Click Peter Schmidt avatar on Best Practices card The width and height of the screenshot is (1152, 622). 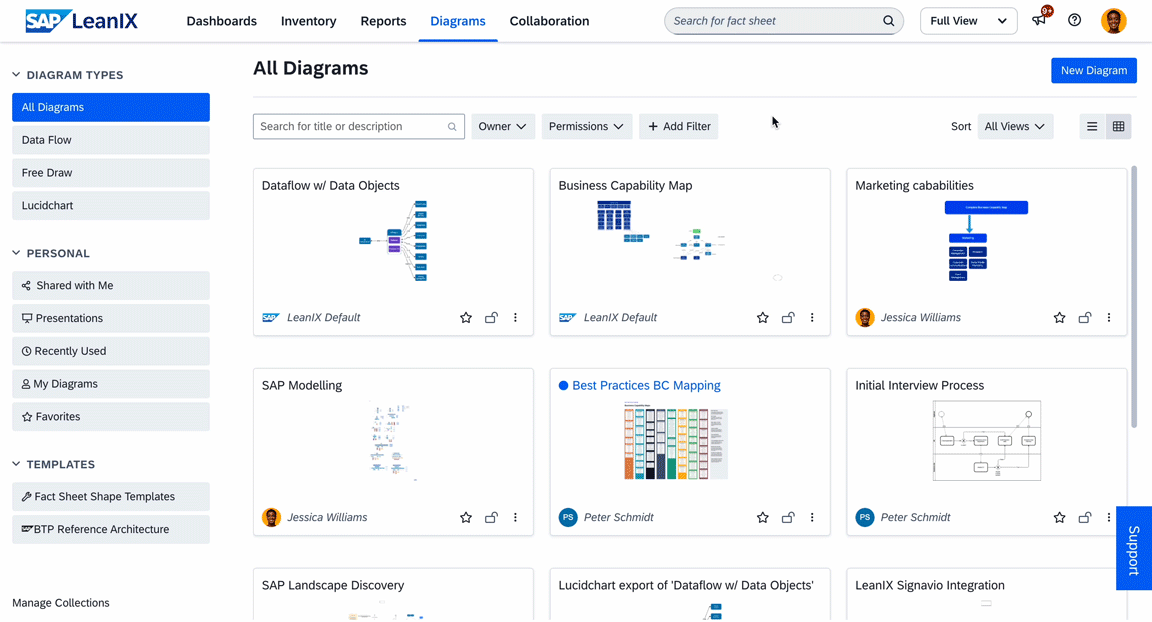click(x=568, y=517)
